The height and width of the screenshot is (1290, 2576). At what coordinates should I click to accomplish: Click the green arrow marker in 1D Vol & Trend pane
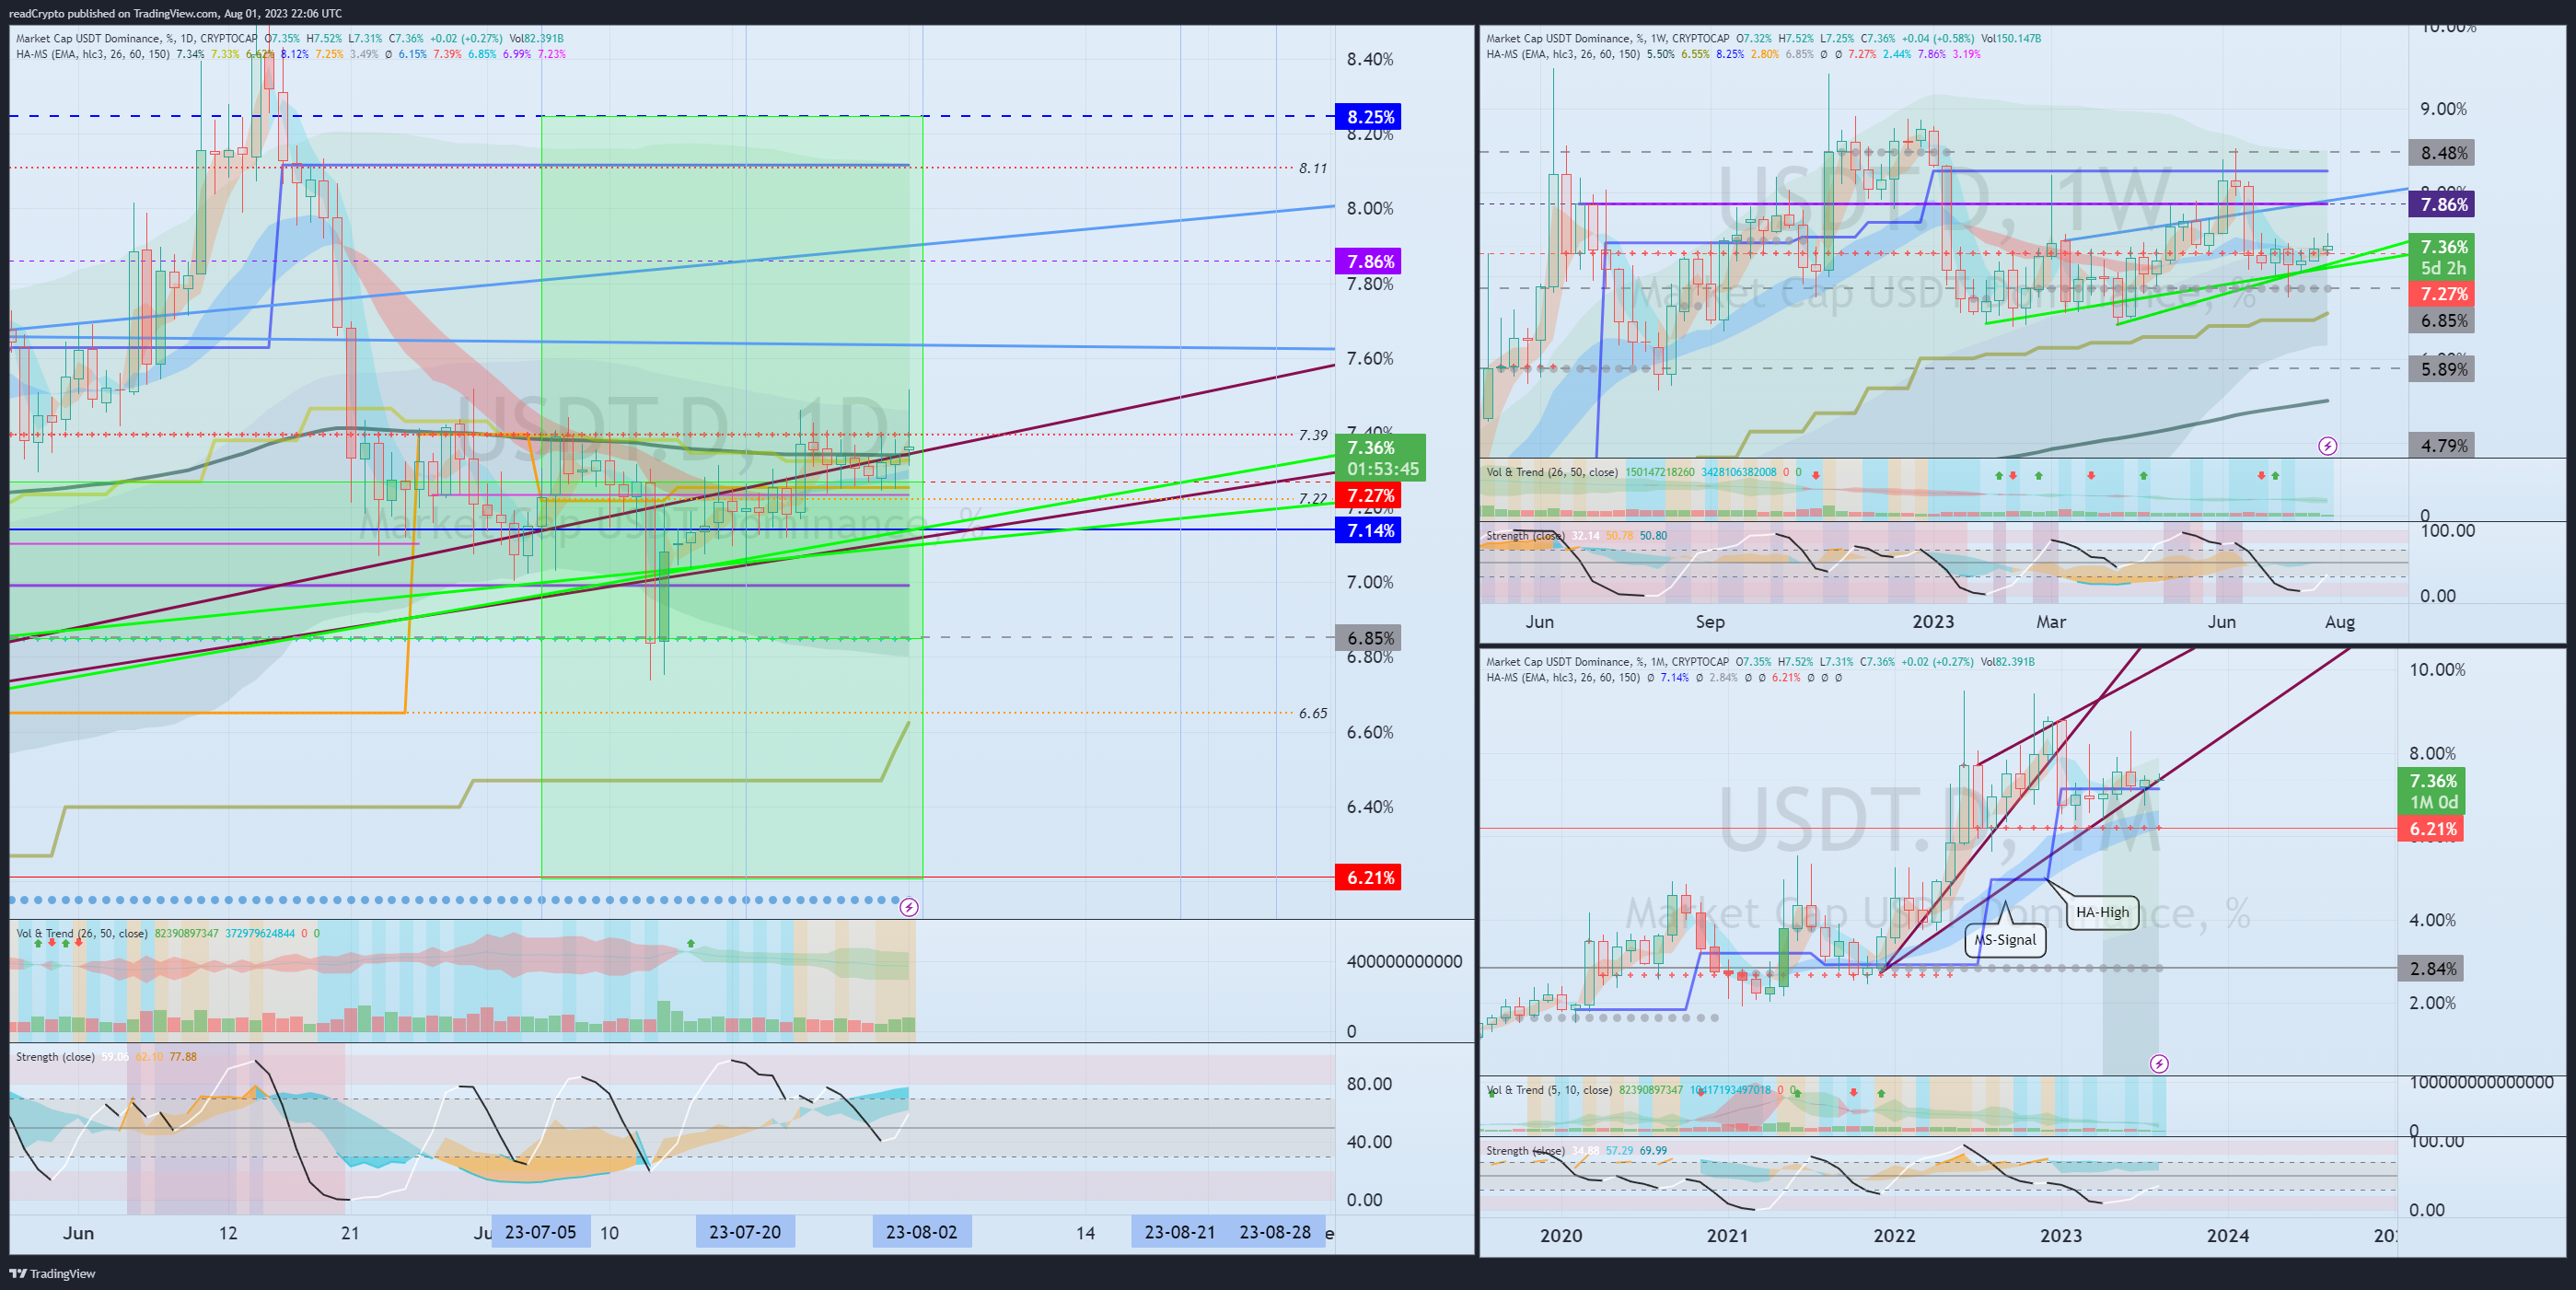[x=691, y=943]
